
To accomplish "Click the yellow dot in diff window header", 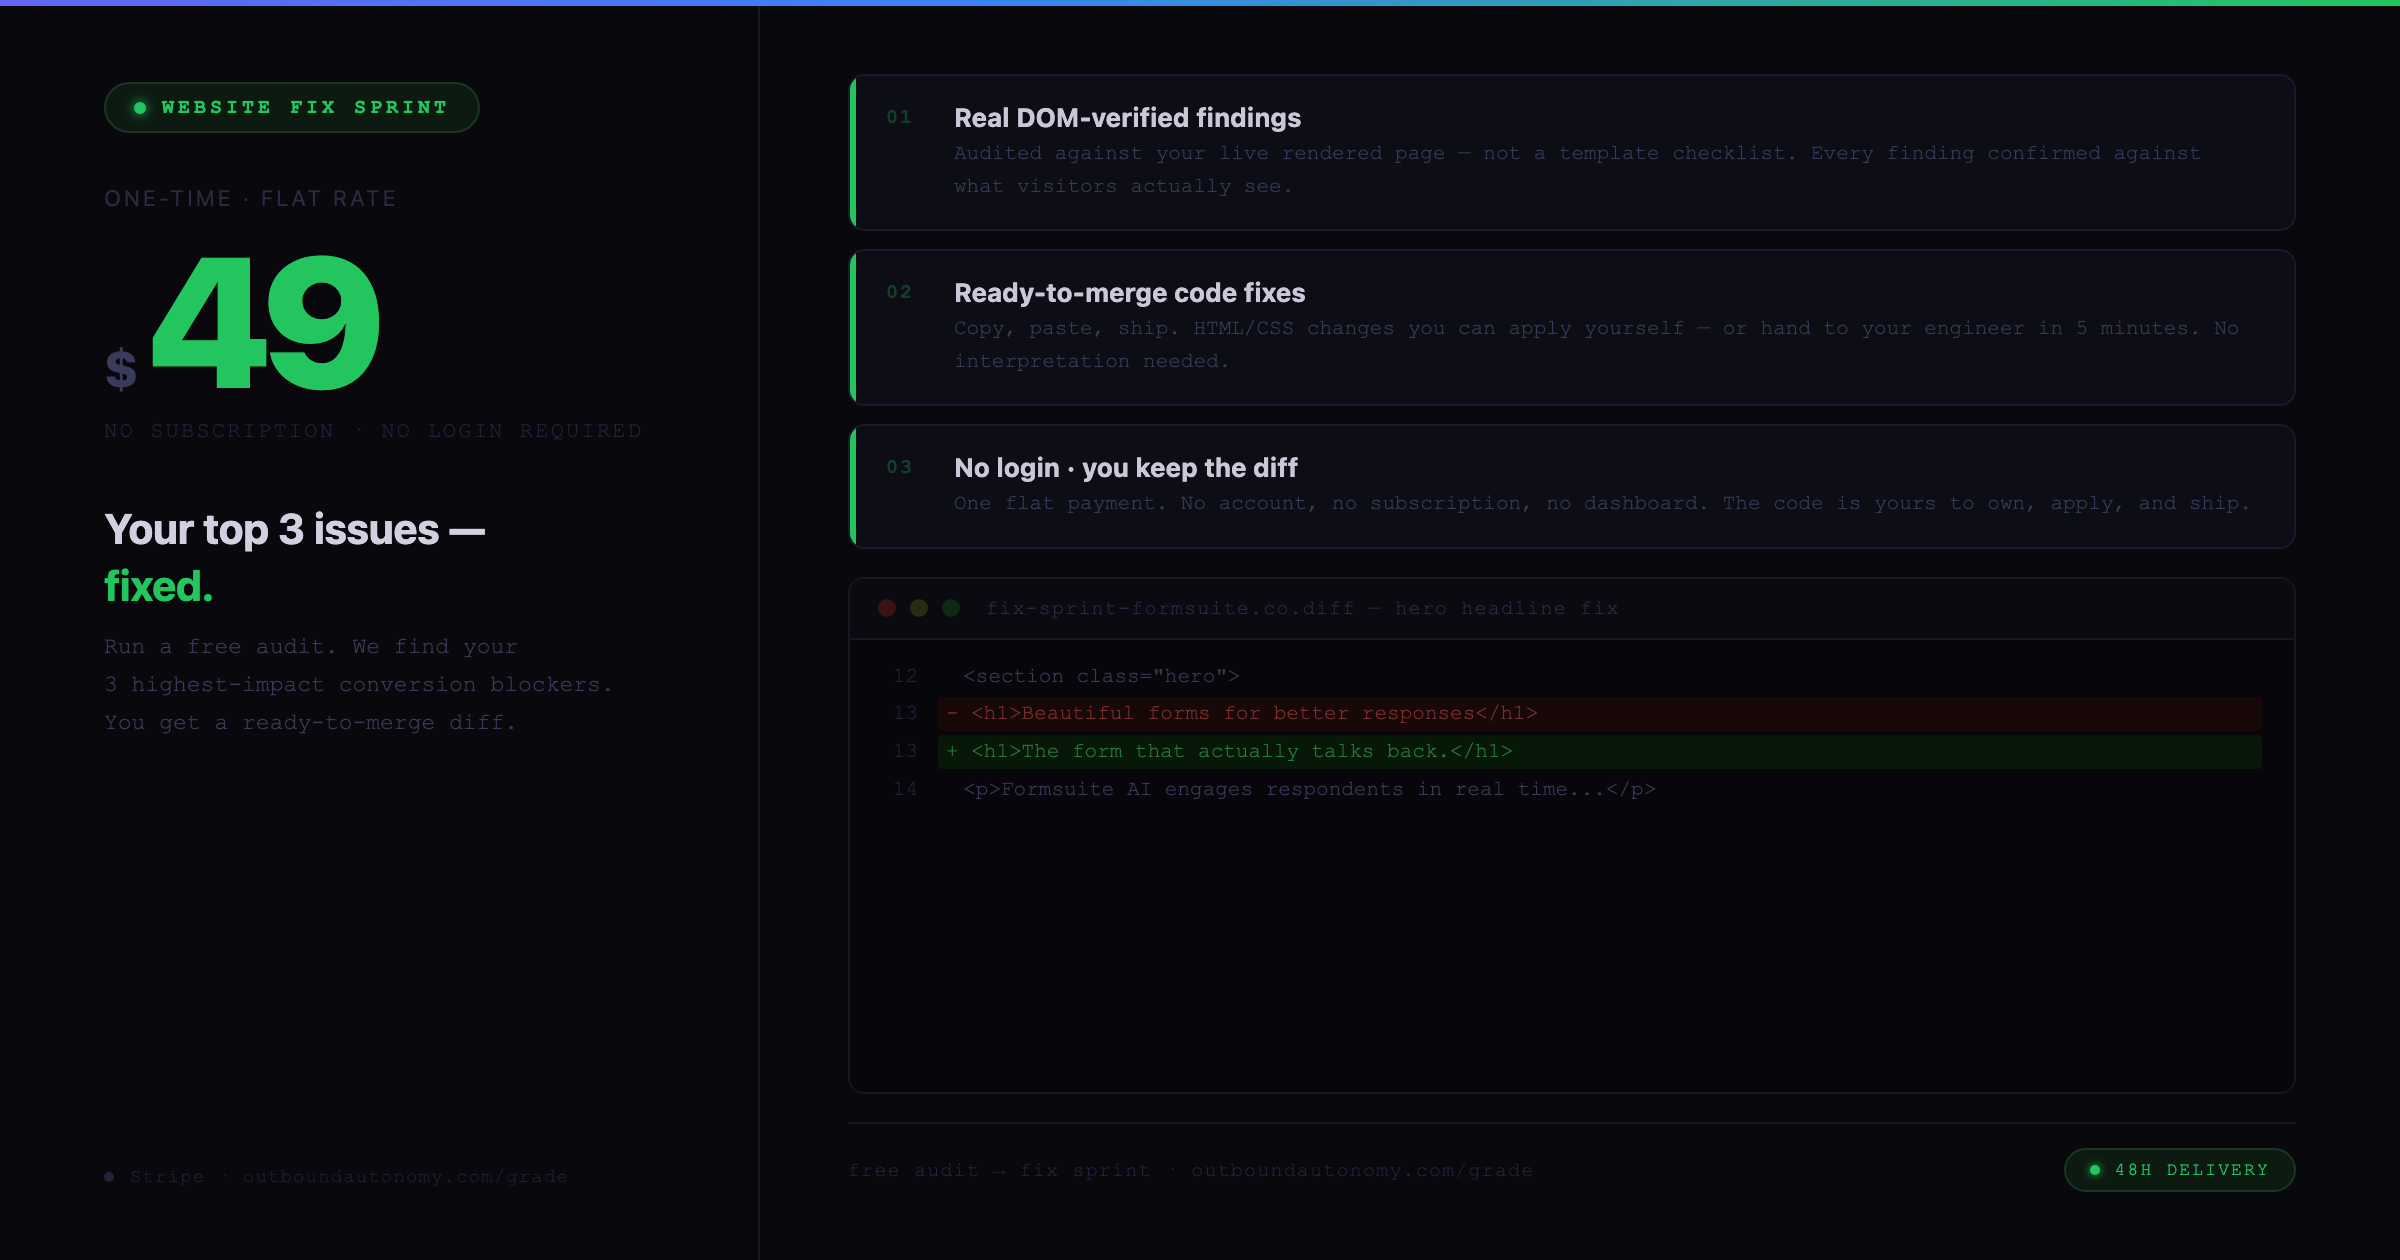I will tap(919, 608).
